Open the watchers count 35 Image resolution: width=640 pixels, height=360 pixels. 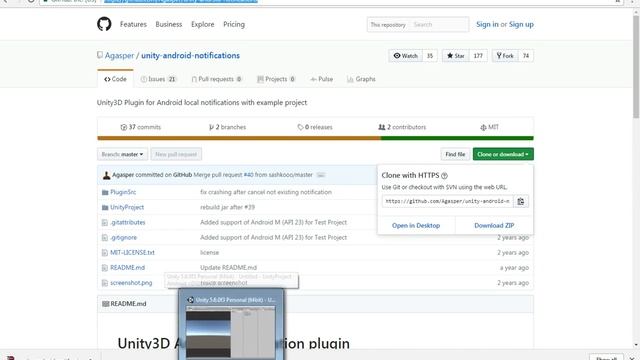429,56
